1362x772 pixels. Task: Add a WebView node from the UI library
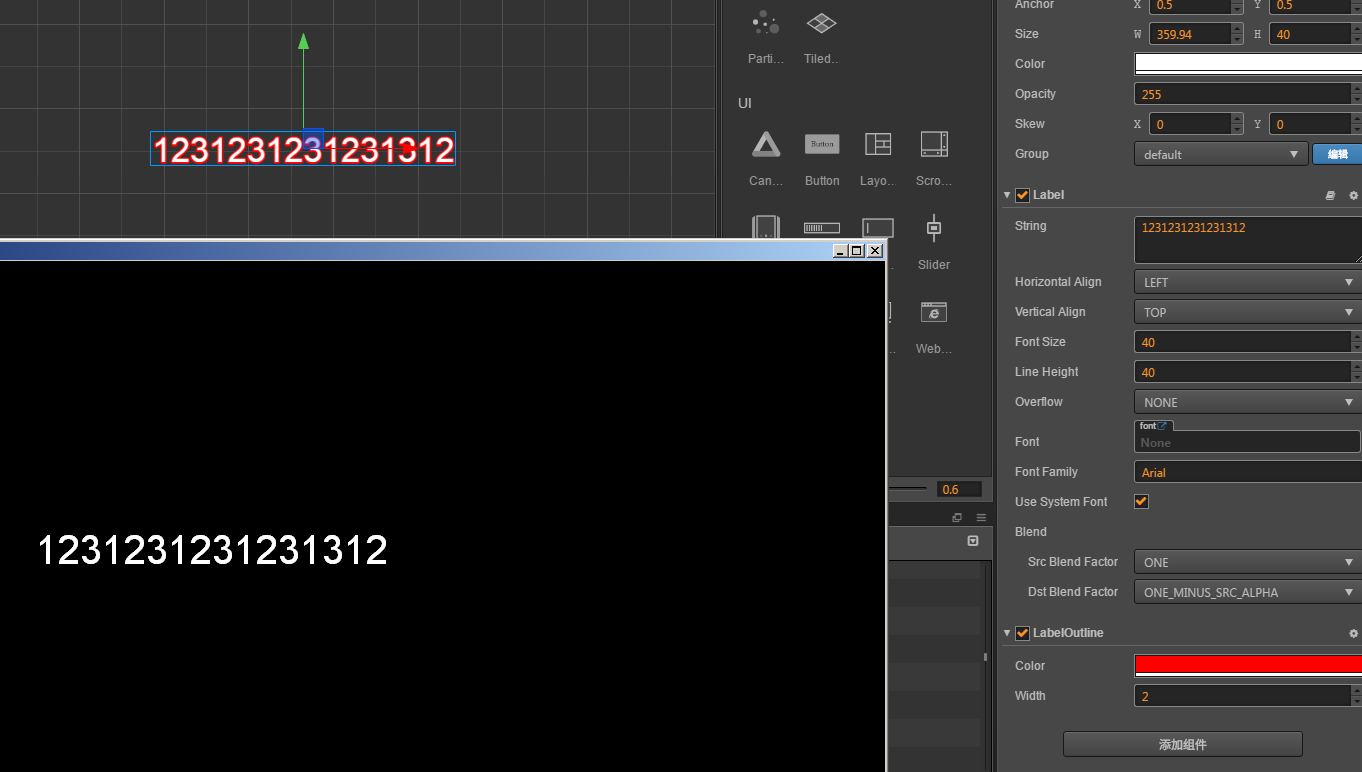pos(934,313)
